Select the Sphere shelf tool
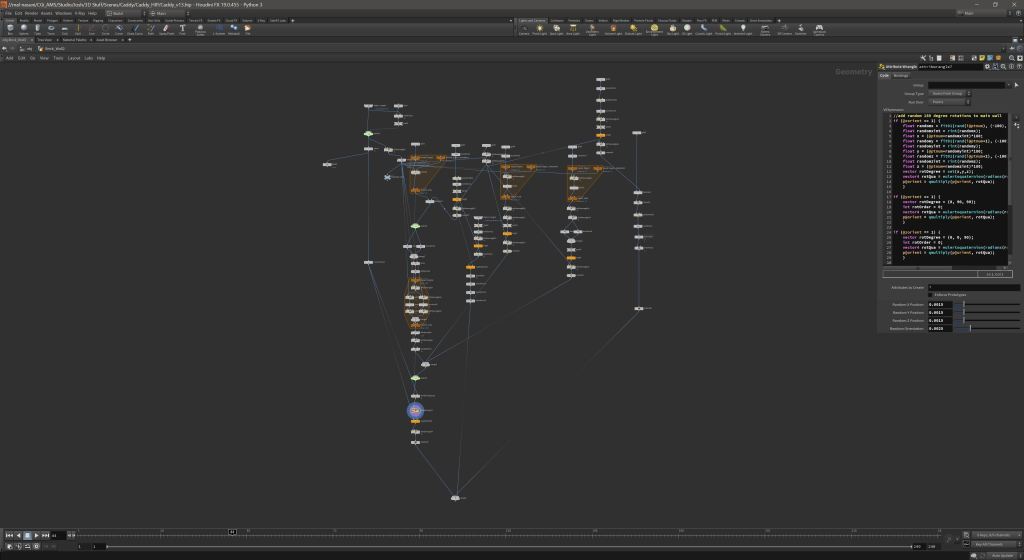The height and width of the screenshot is (560, 1024). point(24,29)
